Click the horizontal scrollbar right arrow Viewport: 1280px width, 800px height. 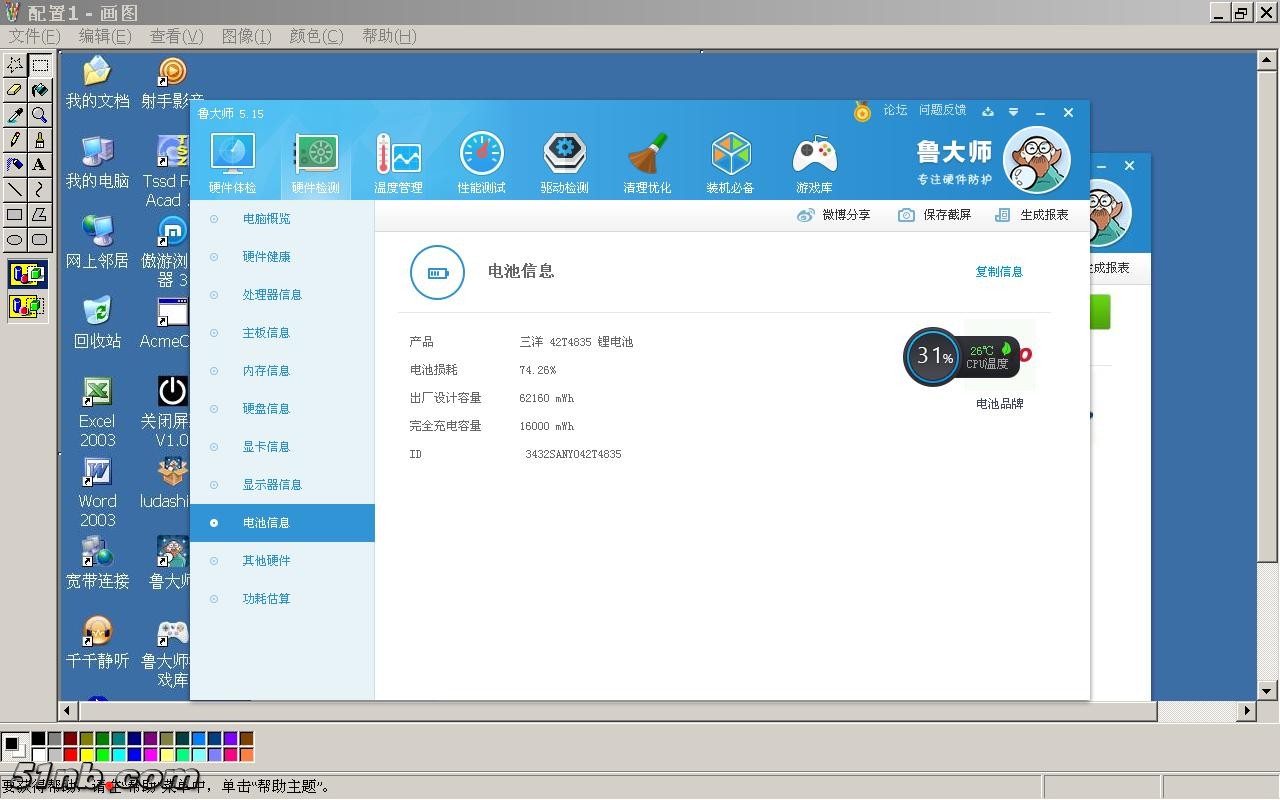click(x=1246, y=711)
